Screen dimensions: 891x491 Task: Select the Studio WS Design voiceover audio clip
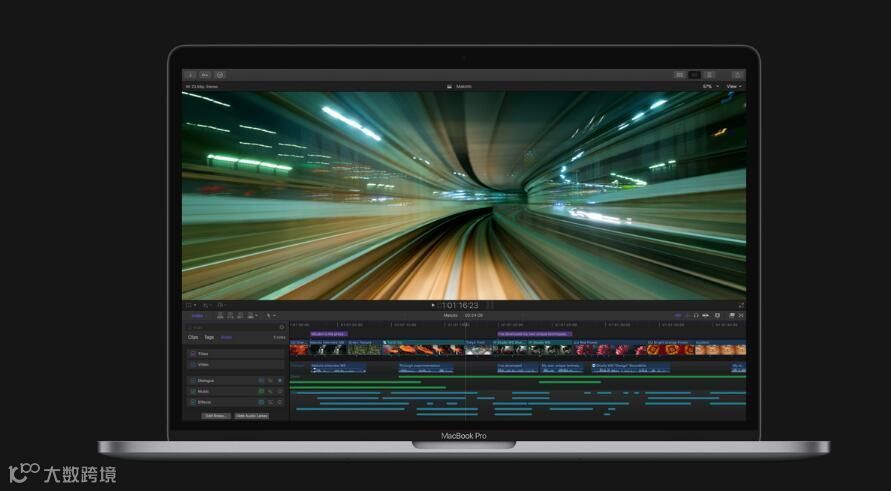[x=631, y=368]
